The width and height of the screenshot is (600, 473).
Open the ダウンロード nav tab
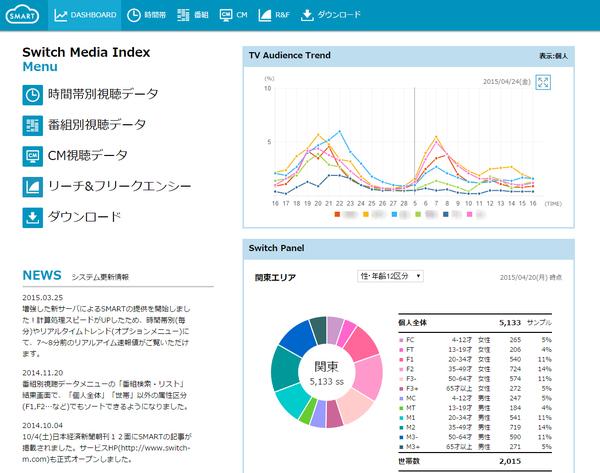(x=330, y=15)
